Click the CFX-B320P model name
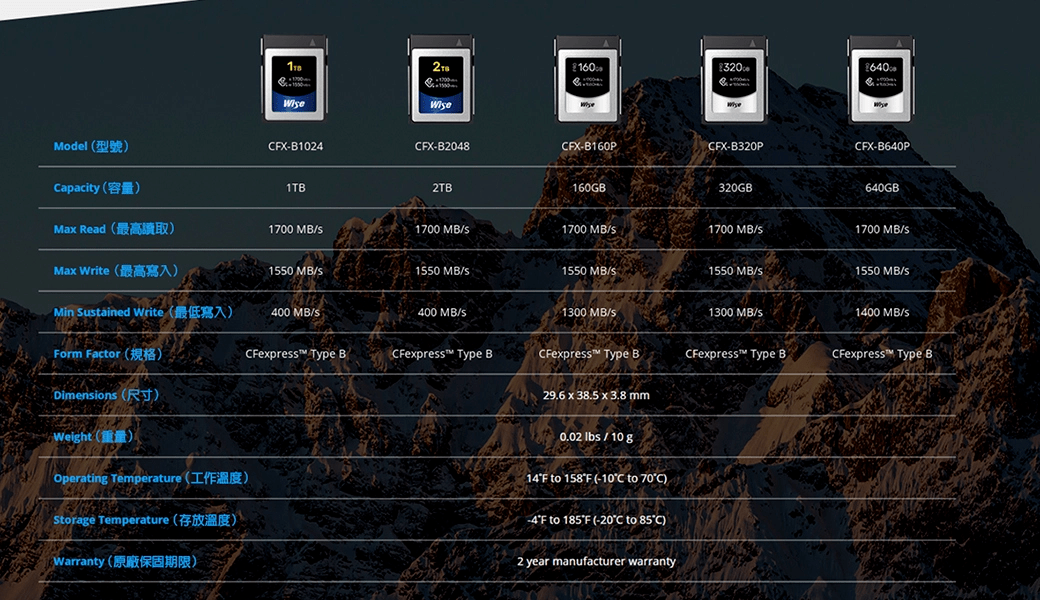1040x600 pixels. (x=735, y=146)
